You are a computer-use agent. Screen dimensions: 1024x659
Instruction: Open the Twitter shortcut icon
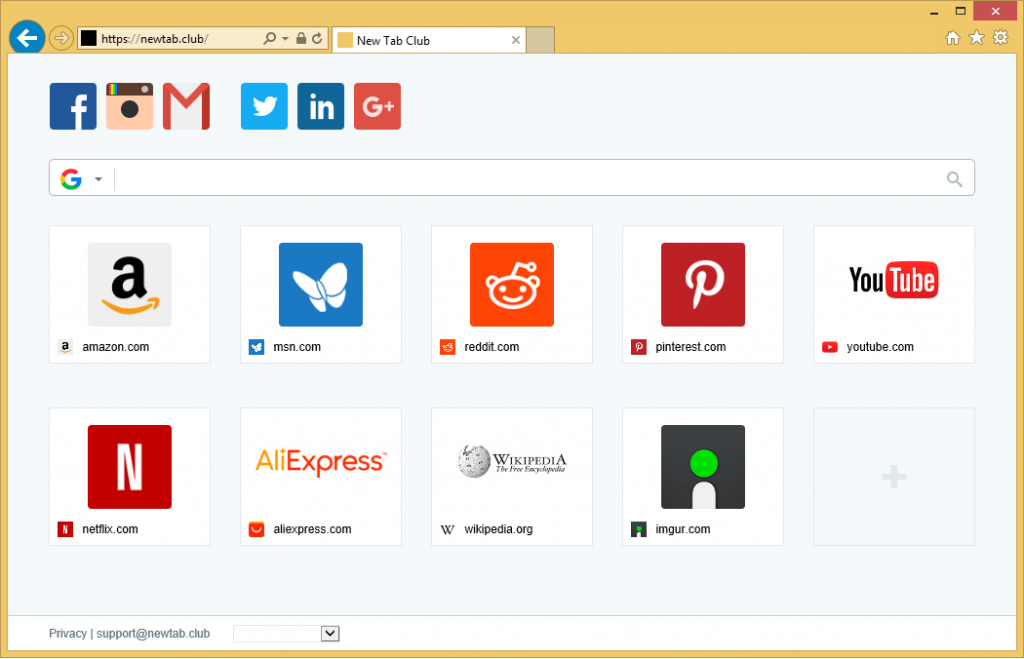(264, 106)
